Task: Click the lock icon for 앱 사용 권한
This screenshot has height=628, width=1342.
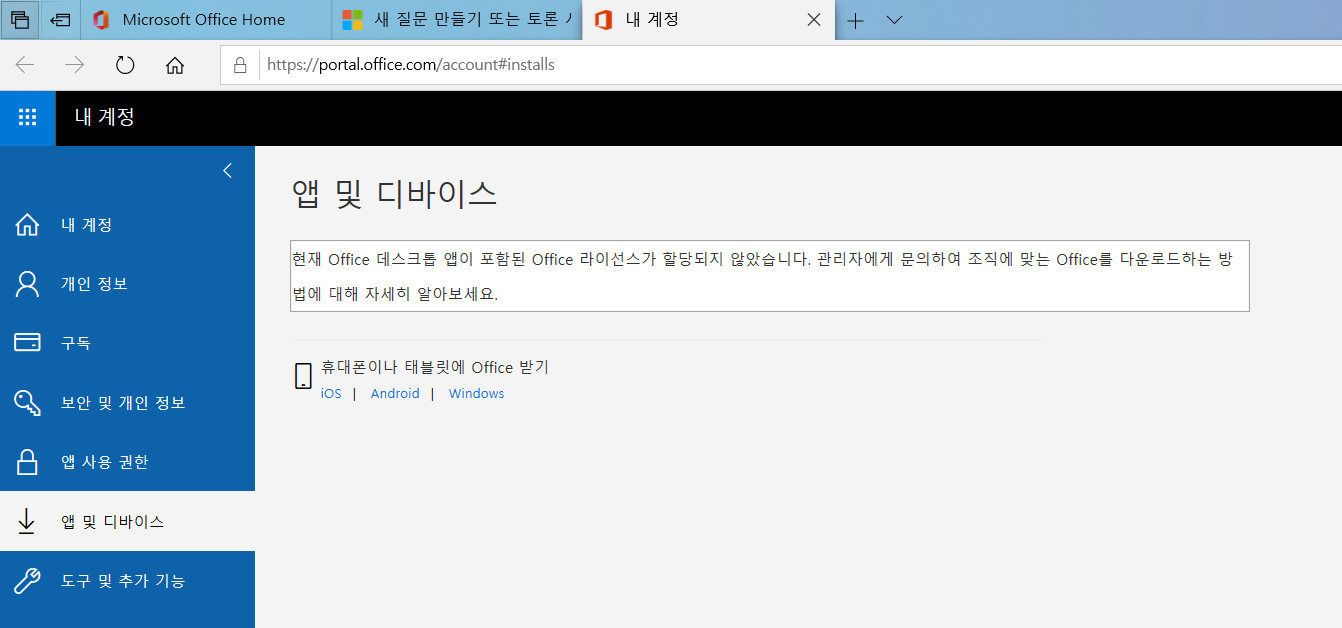Action: pyautogui.click(x=27, y=462)
